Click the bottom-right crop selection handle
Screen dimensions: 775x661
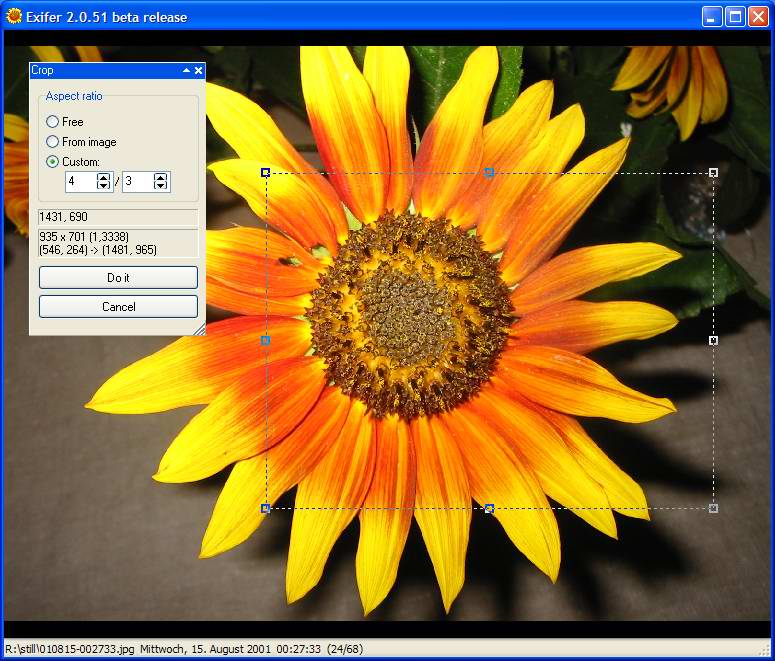tap(713, 509)
